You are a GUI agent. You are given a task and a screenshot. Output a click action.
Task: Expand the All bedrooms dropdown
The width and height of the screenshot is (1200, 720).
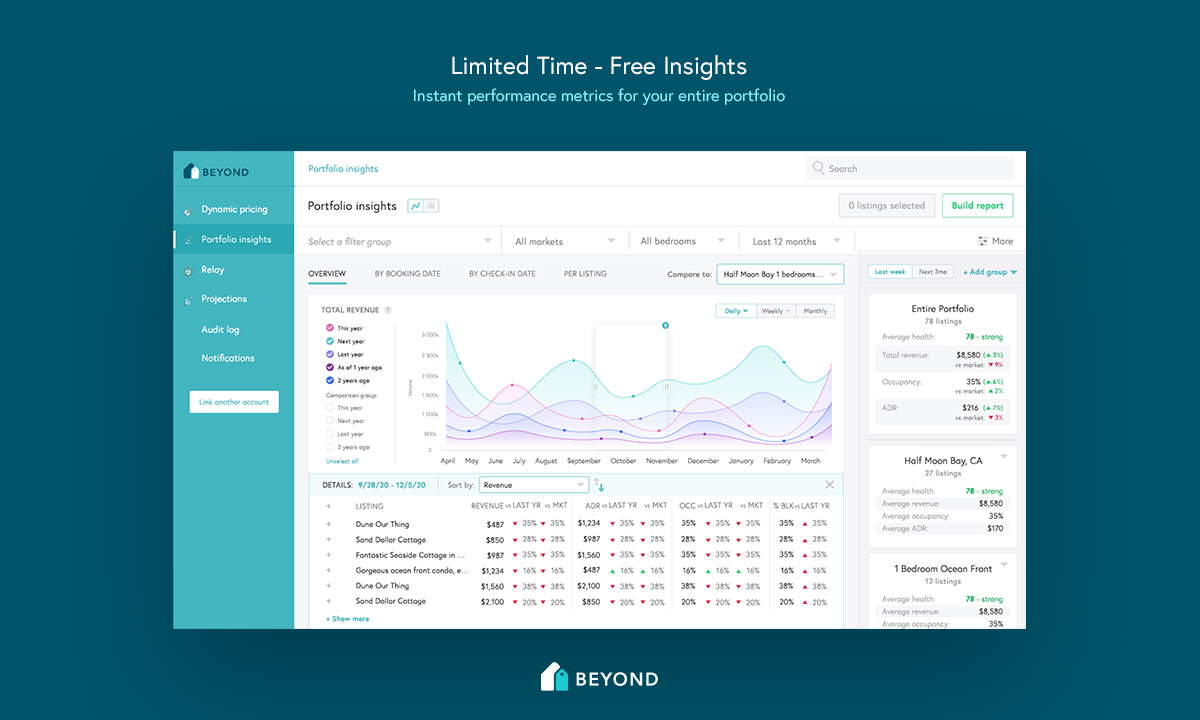click(683, 241)
